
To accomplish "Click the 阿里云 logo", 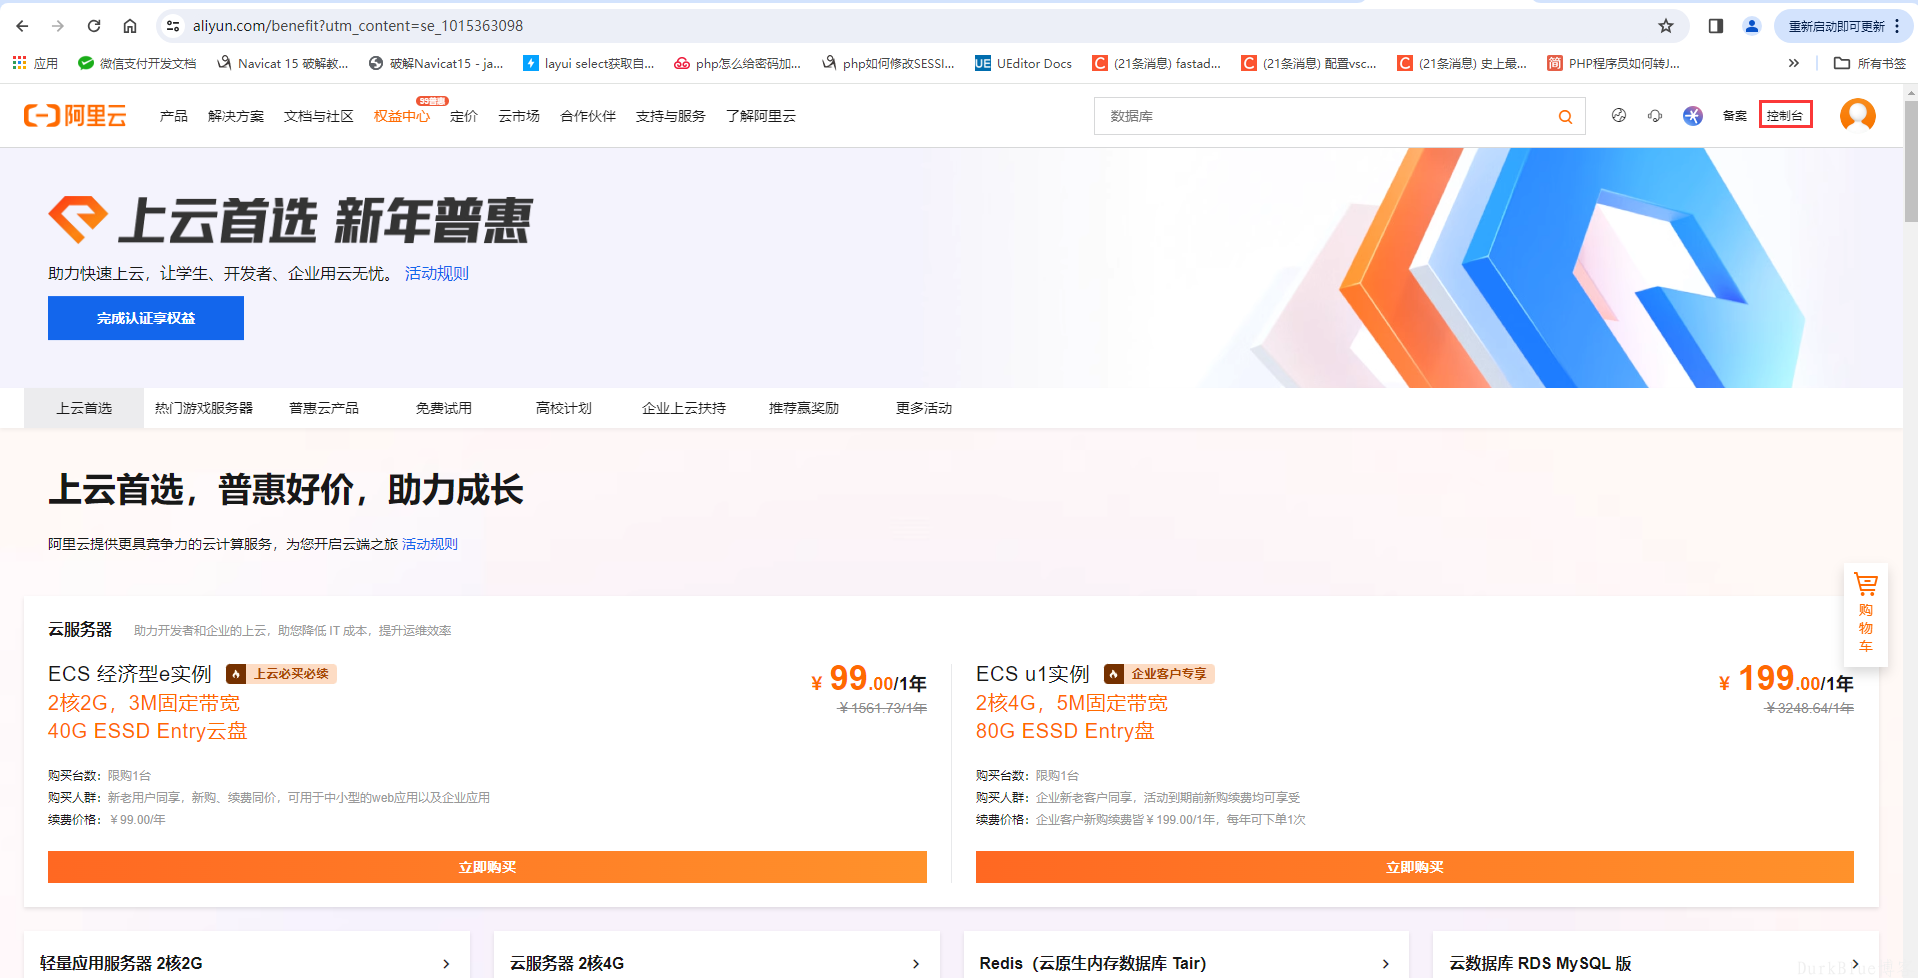I will pos(75,116).
